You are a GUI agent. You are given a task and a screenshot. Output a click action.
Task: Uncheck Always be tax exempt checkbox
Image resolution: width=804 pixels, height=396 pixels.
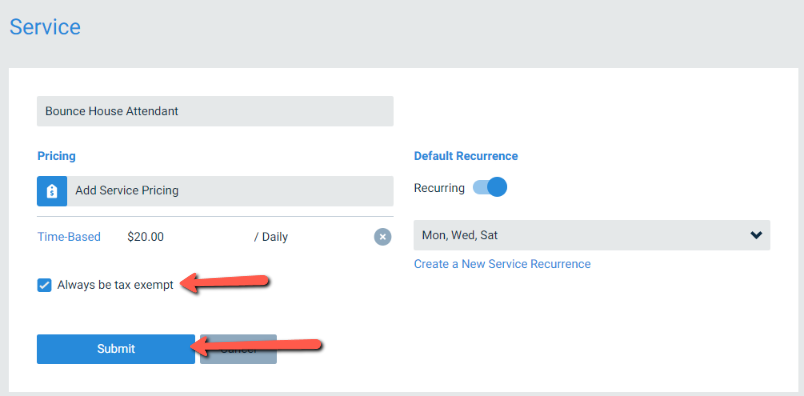click(45, 285)
